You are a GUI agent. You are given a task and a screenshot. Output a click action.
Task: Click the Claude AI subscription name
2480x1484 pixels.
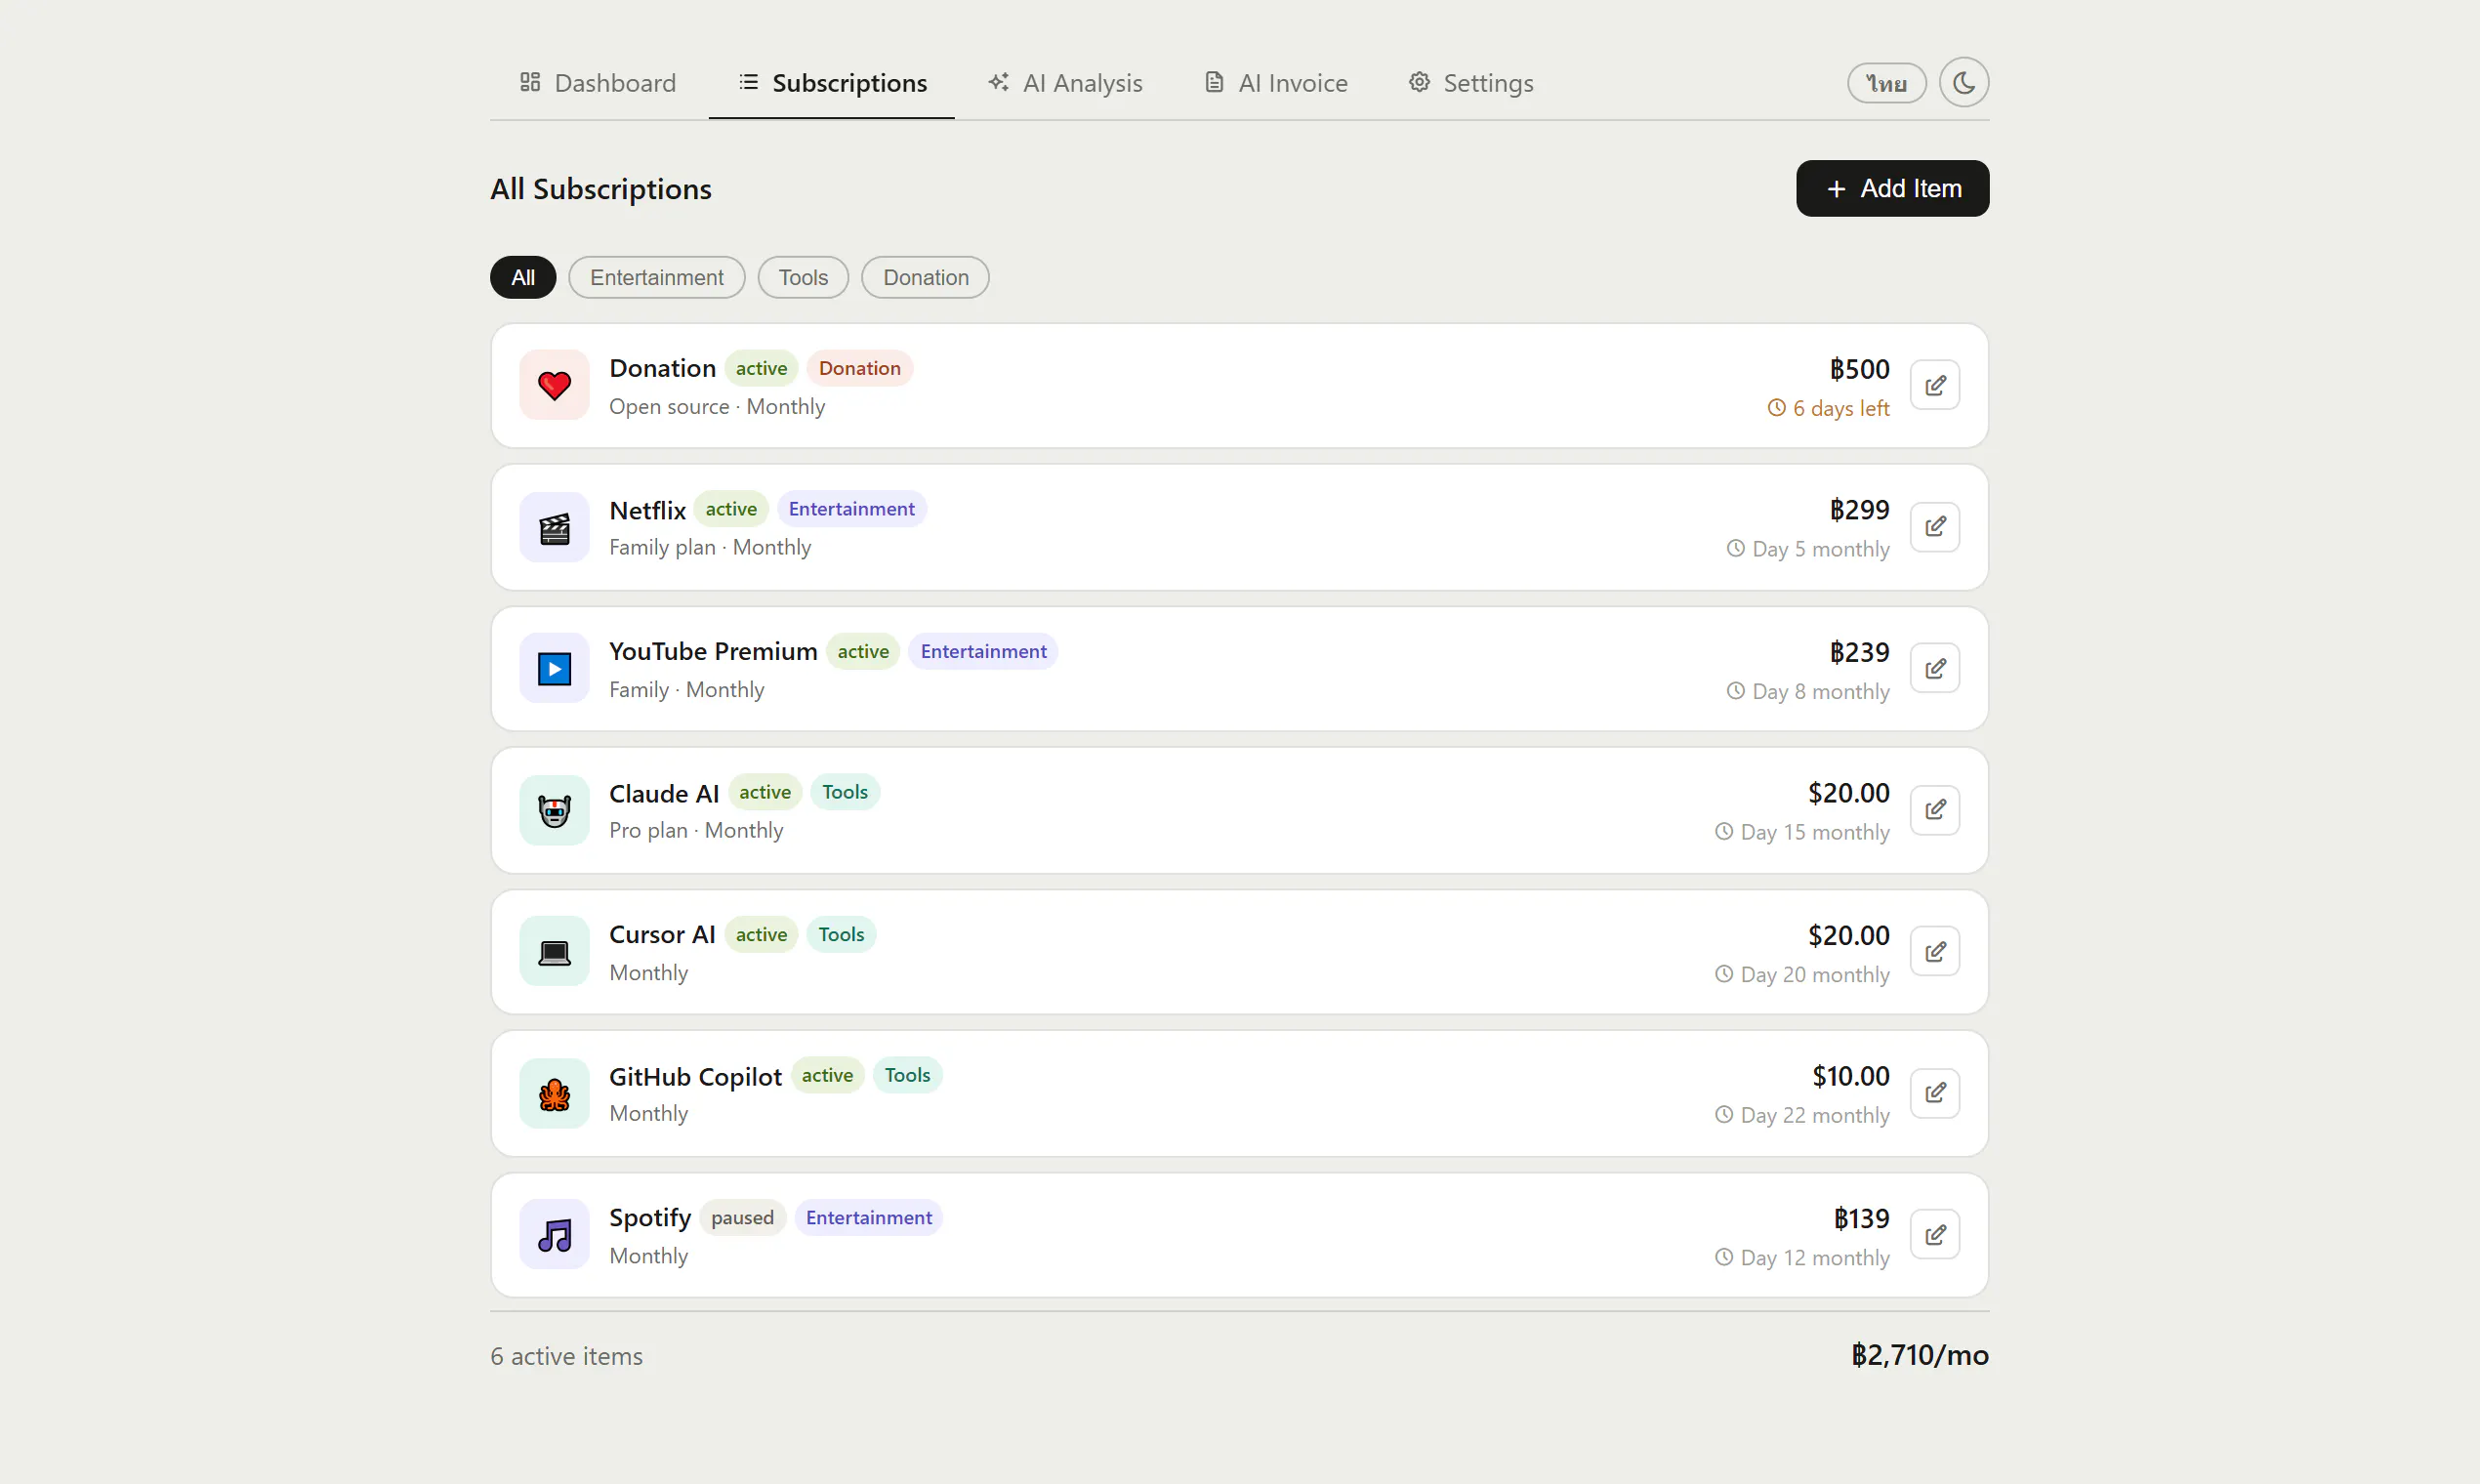[x=664, y=794]
